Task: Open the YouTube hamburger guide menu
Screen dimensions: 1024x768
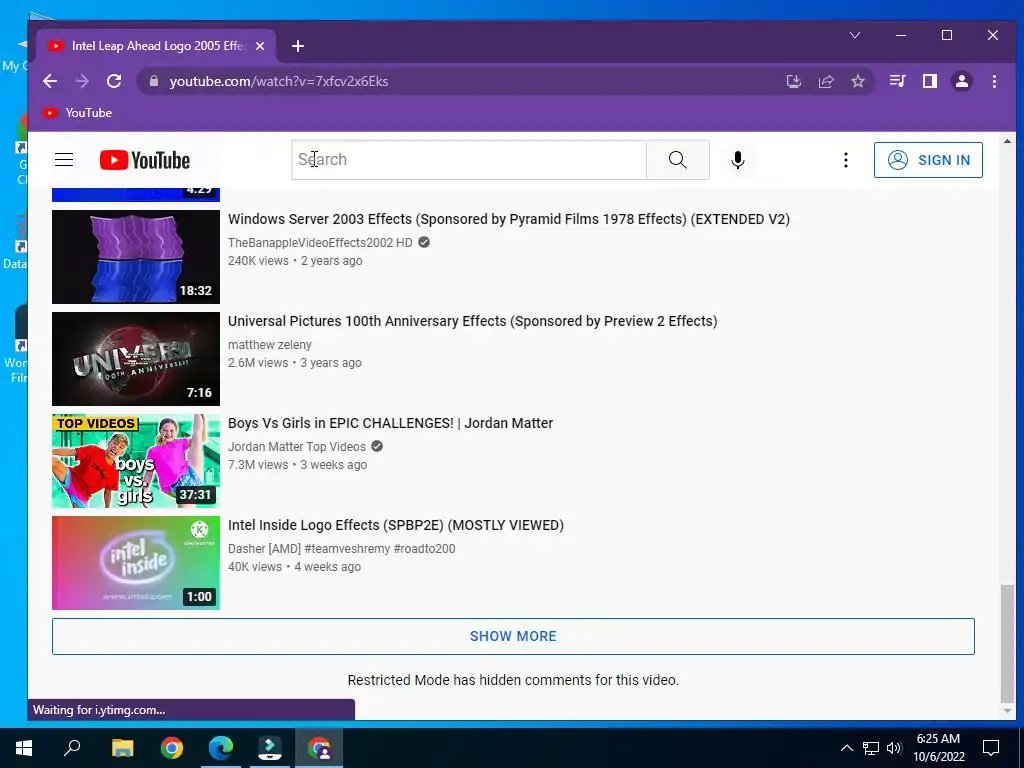Action: pos(64,160)
